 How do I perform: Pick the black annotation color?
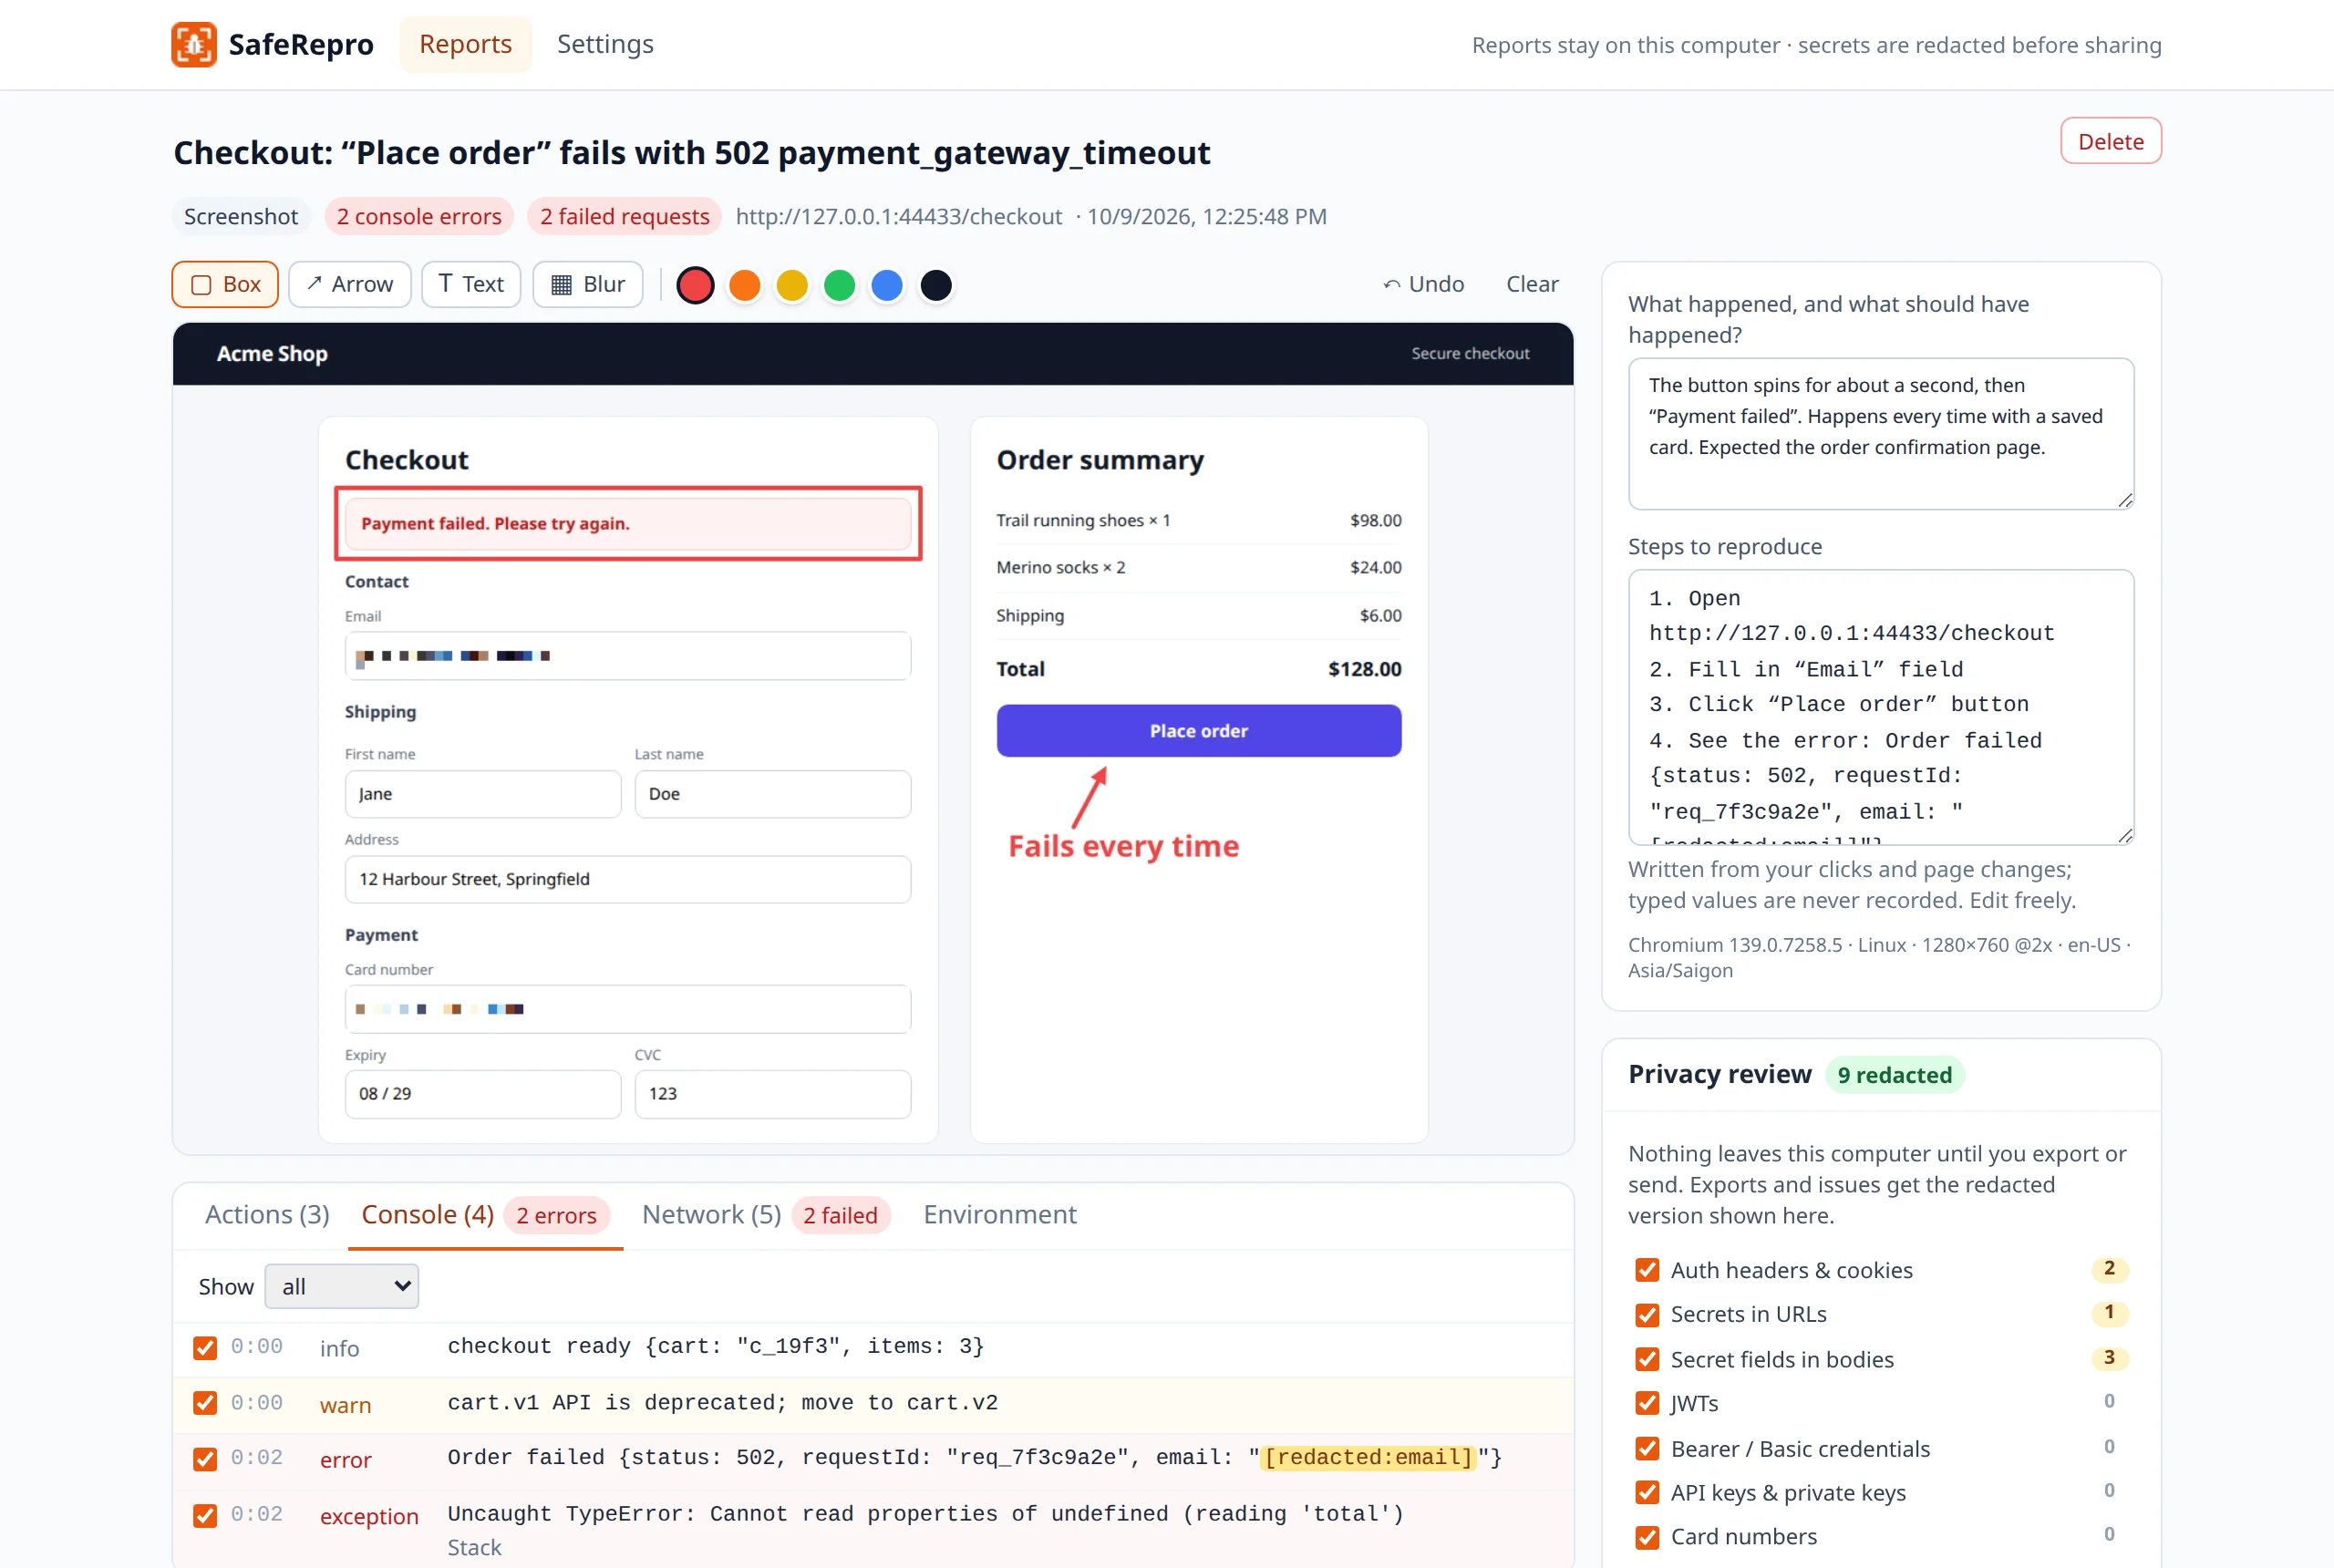pos(936,285)
